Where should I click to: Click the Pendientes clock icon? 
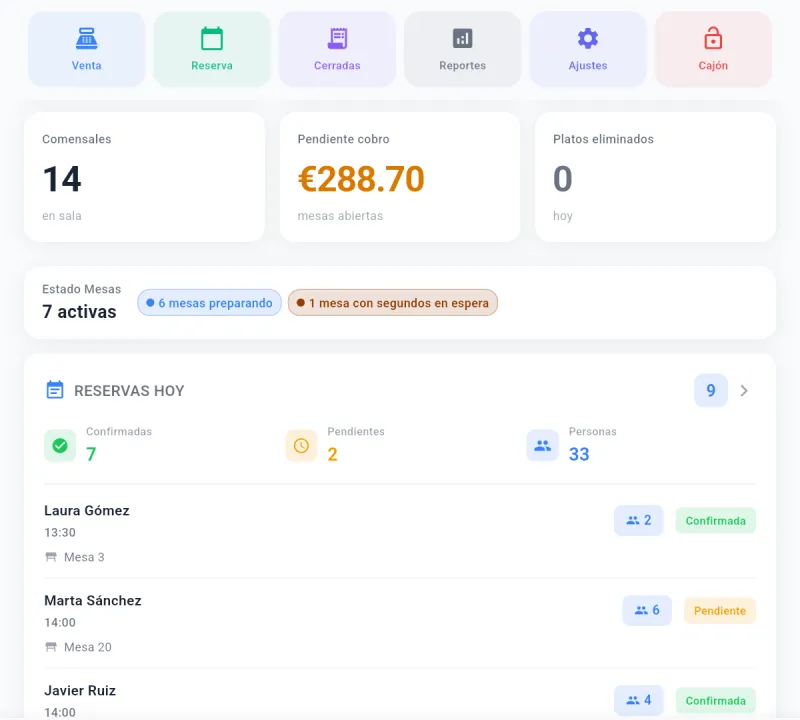(302, 445)
